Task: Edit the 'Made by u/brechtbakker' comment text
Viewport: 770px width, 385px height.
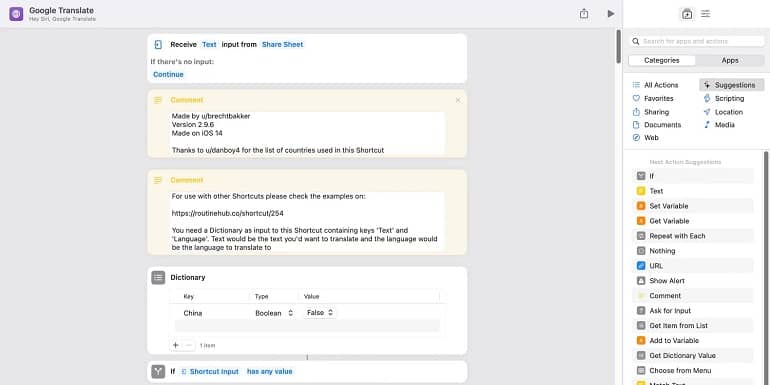Action: [211, 116]
